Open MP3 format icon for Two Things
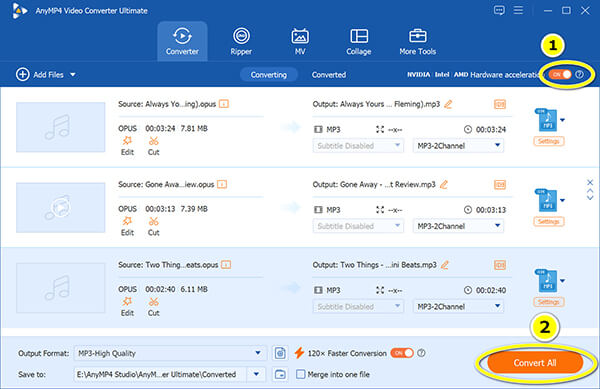This screenshot has height=389, width=600. pyautogui.click(x=546, y=280)
